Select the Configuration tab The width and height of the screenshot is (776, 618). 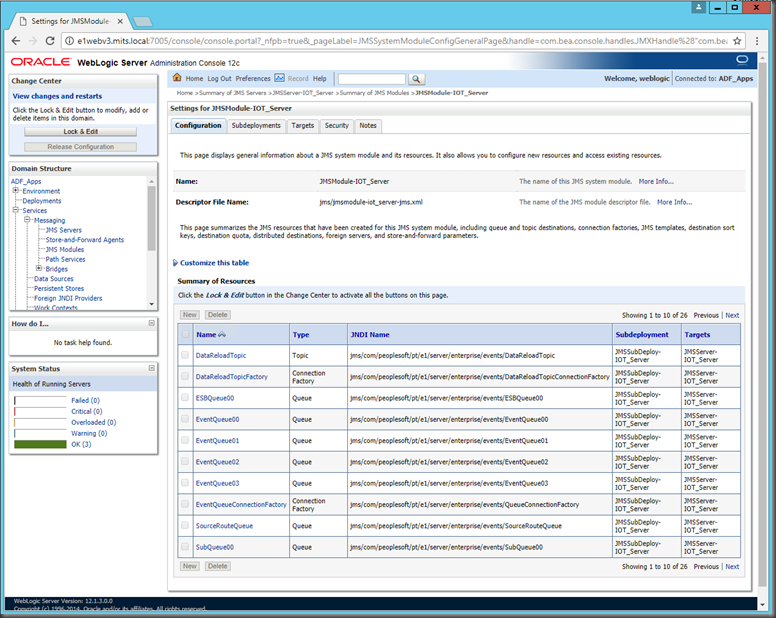[x=198, y=126]
